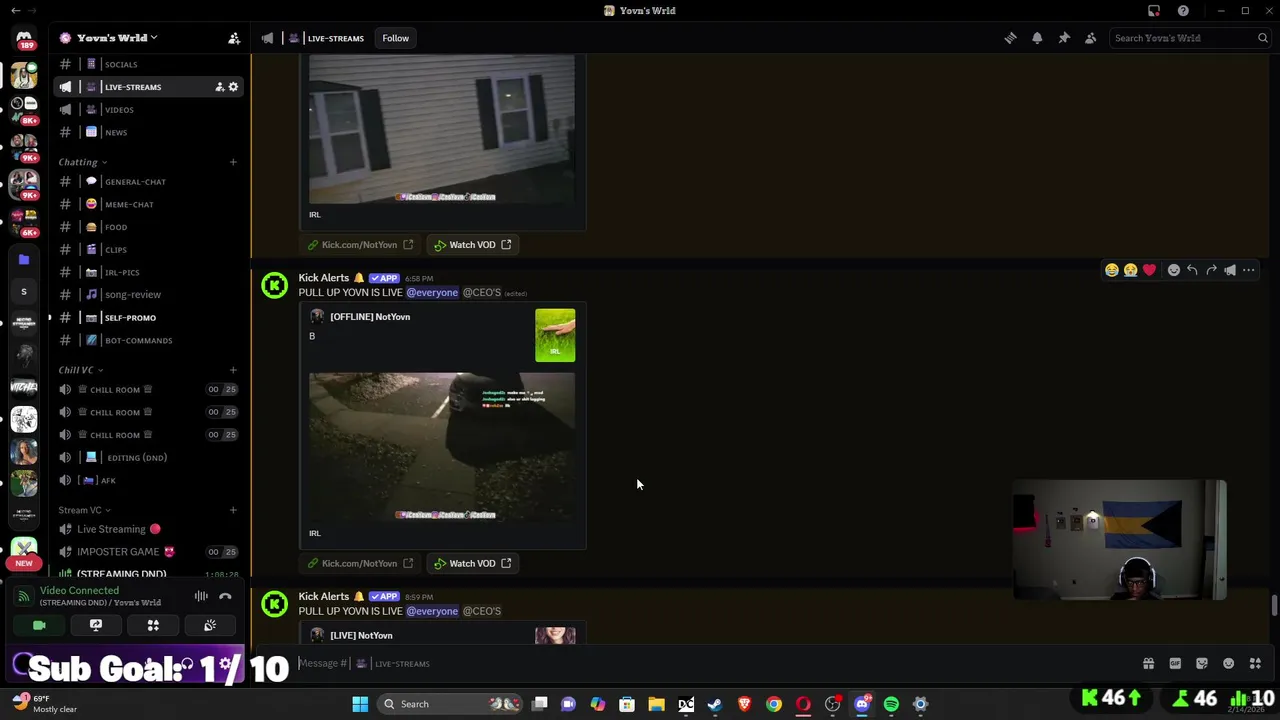The height and width of the screenshot is (720, 1280).
Task: React with the laughing-crying emoji
Action: click(x=1111, y=270)
